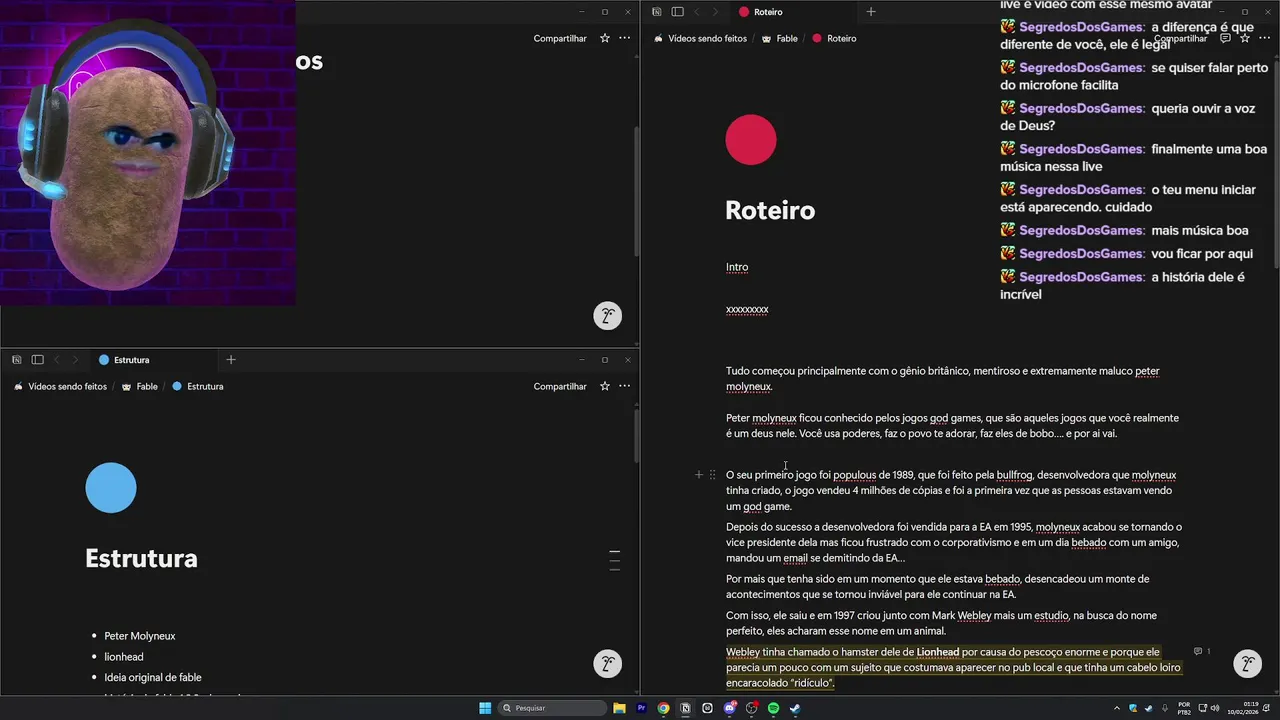Open comments panel in Roteiro window
This screenshot has height=720, width=1280.
pyautogui.click(x=1225, y=38)
